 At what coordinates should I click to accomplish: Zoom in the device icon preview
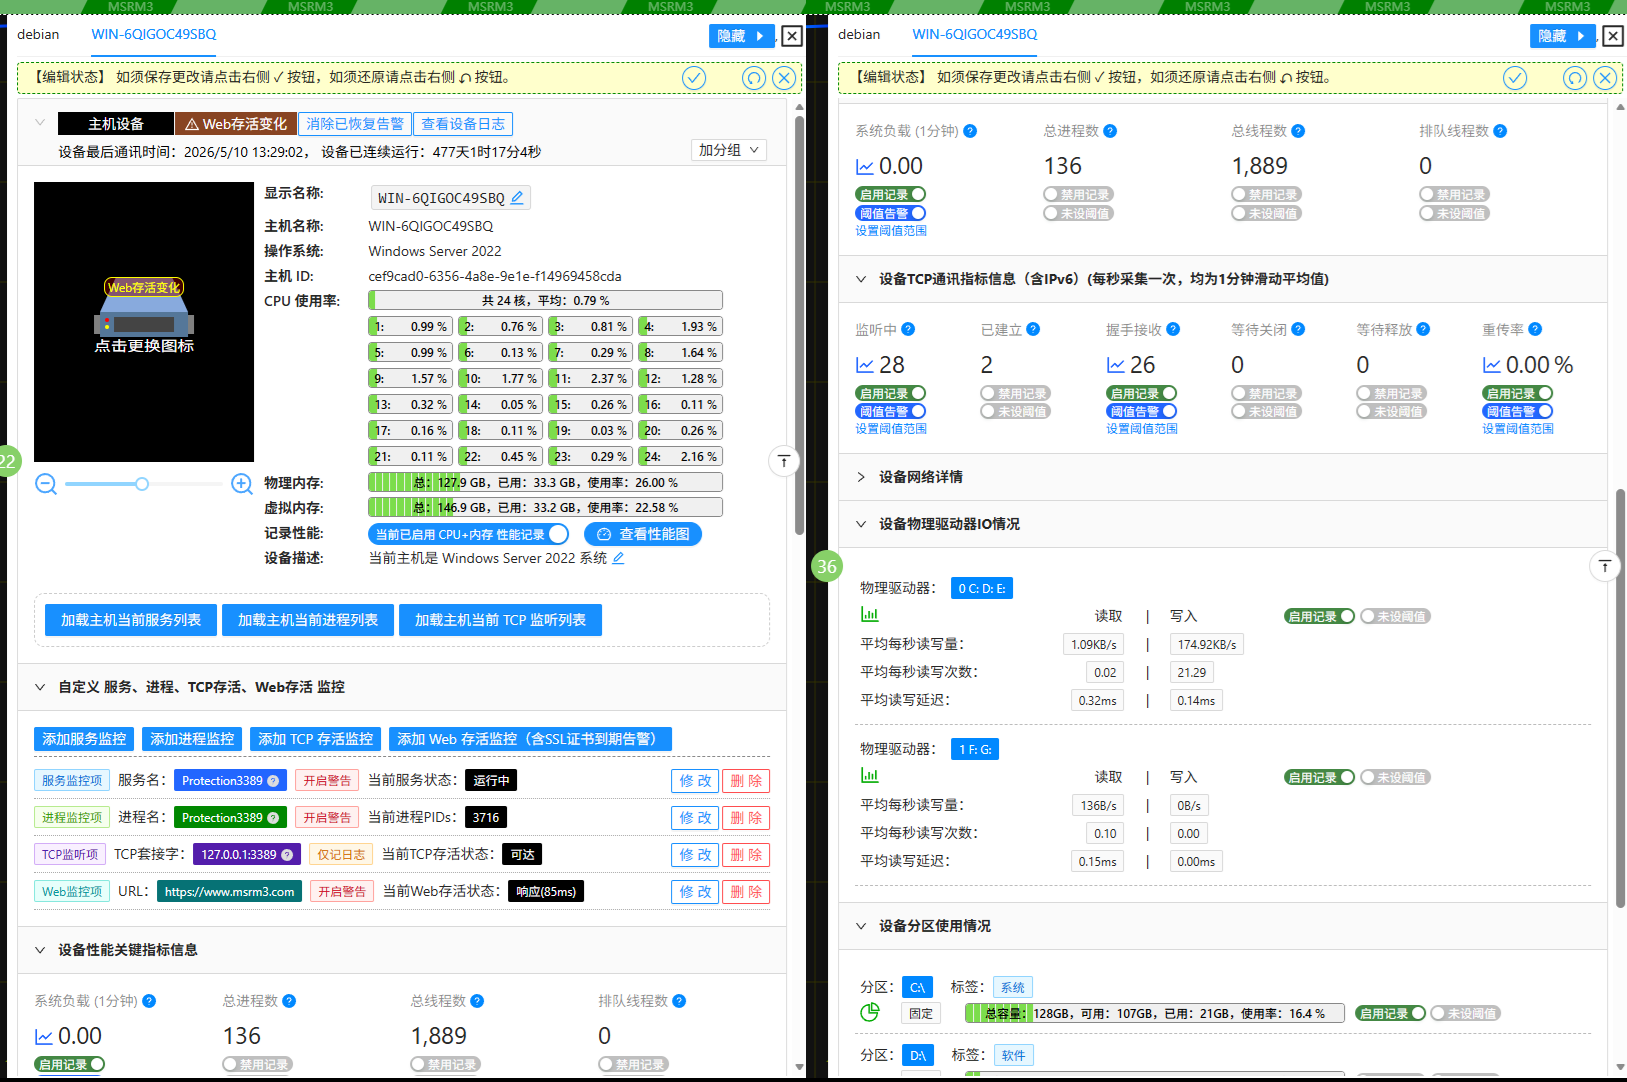(242, 484)
